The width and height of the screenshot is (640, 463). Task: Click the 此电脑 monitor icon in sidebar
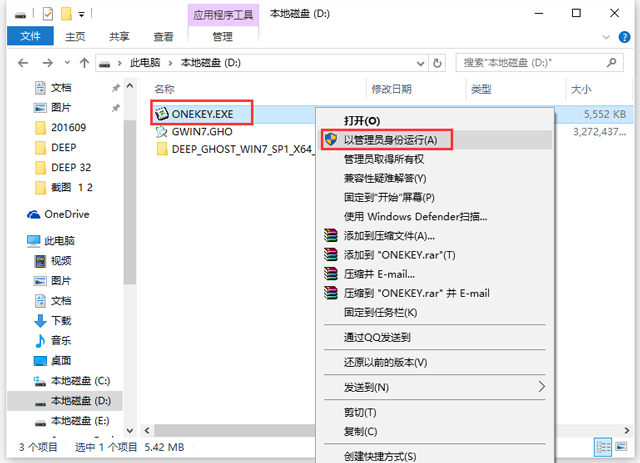point(33,241)
